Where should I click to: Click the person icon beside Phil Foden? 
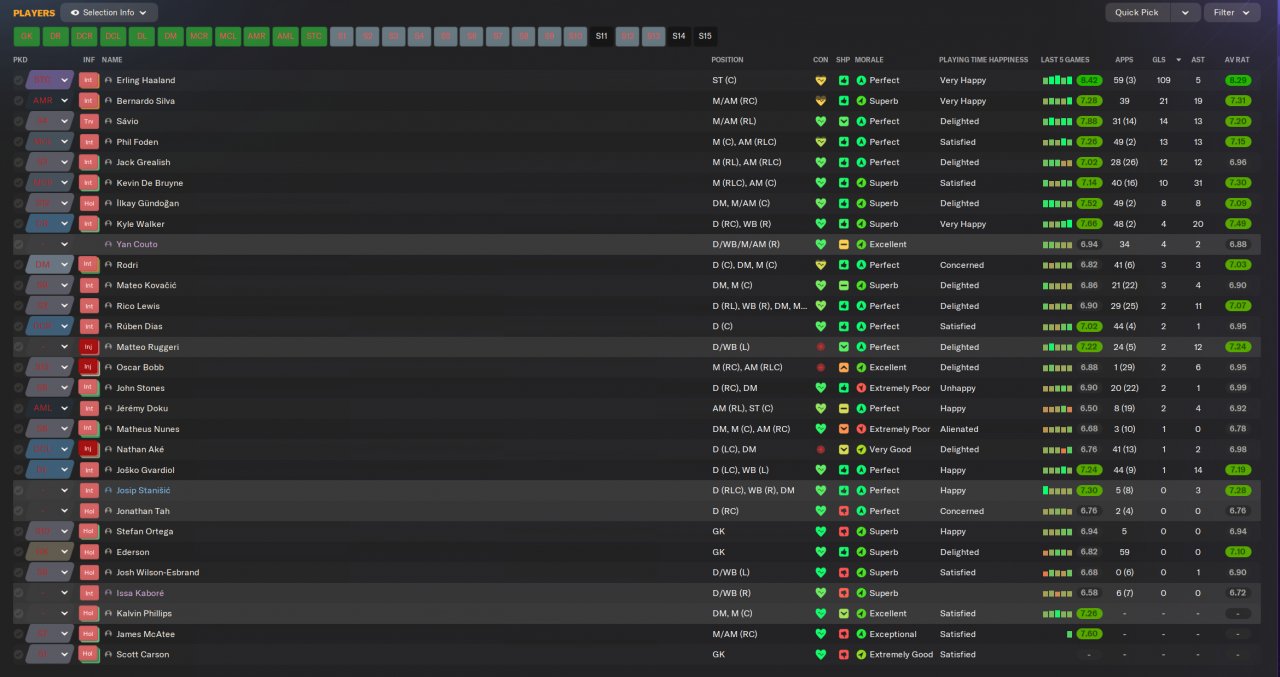pyautogui.click(x=109, y=142)
